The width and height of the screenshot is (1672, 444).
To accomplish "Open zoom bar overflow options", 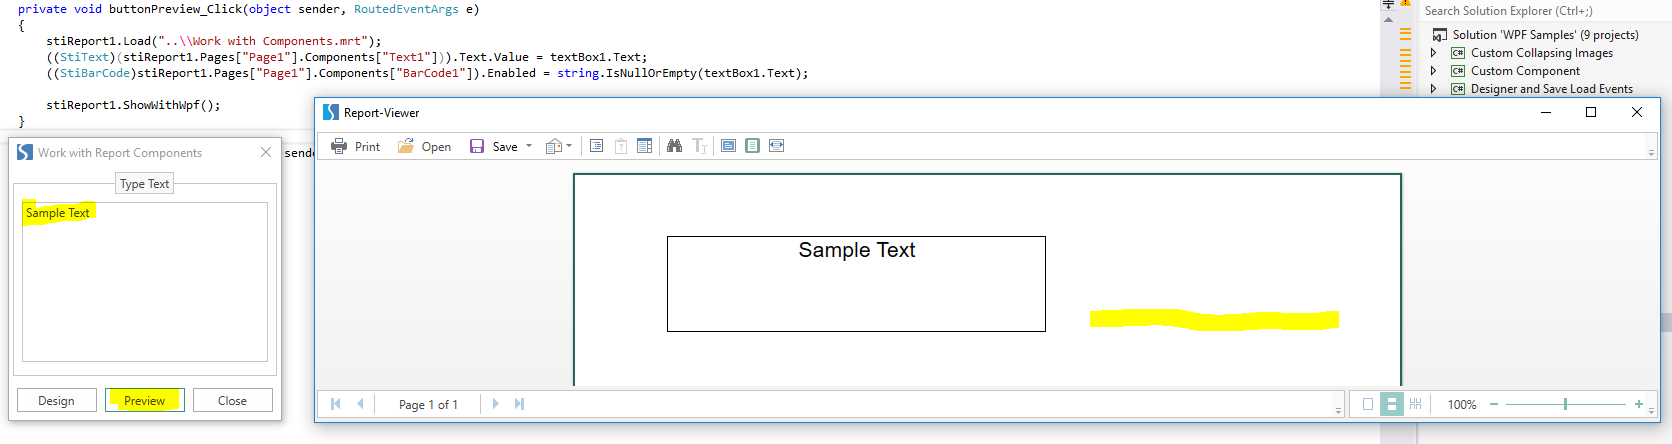I will pyautogui.click(x=1651, y=410).
